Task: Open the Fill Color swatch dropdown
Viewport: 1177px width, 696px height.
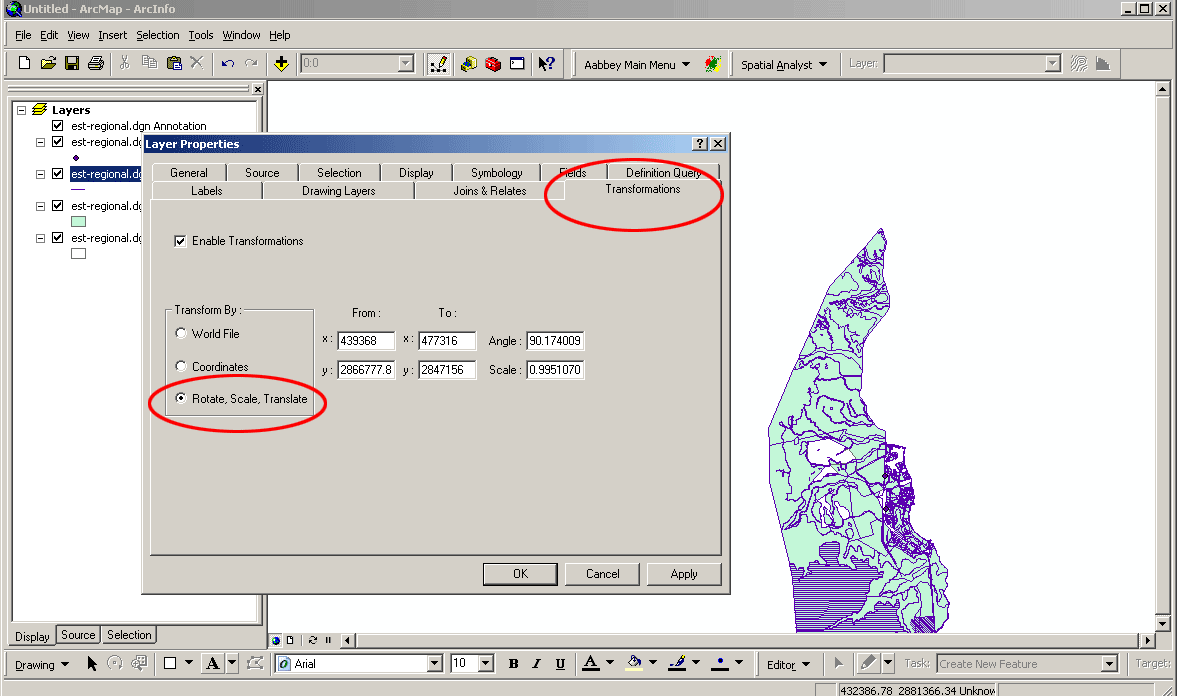Action: click(652, 663)
